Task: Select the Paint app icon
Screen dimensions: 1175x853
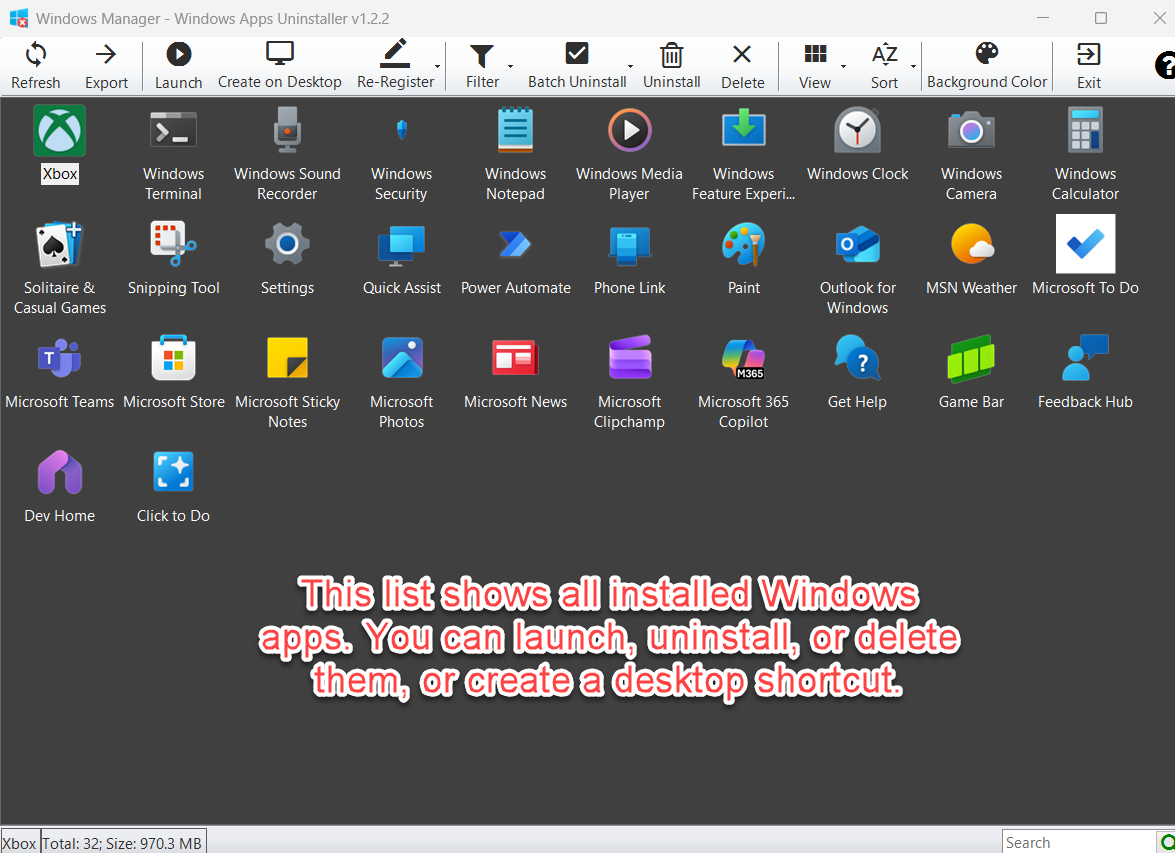Action: 743,258
